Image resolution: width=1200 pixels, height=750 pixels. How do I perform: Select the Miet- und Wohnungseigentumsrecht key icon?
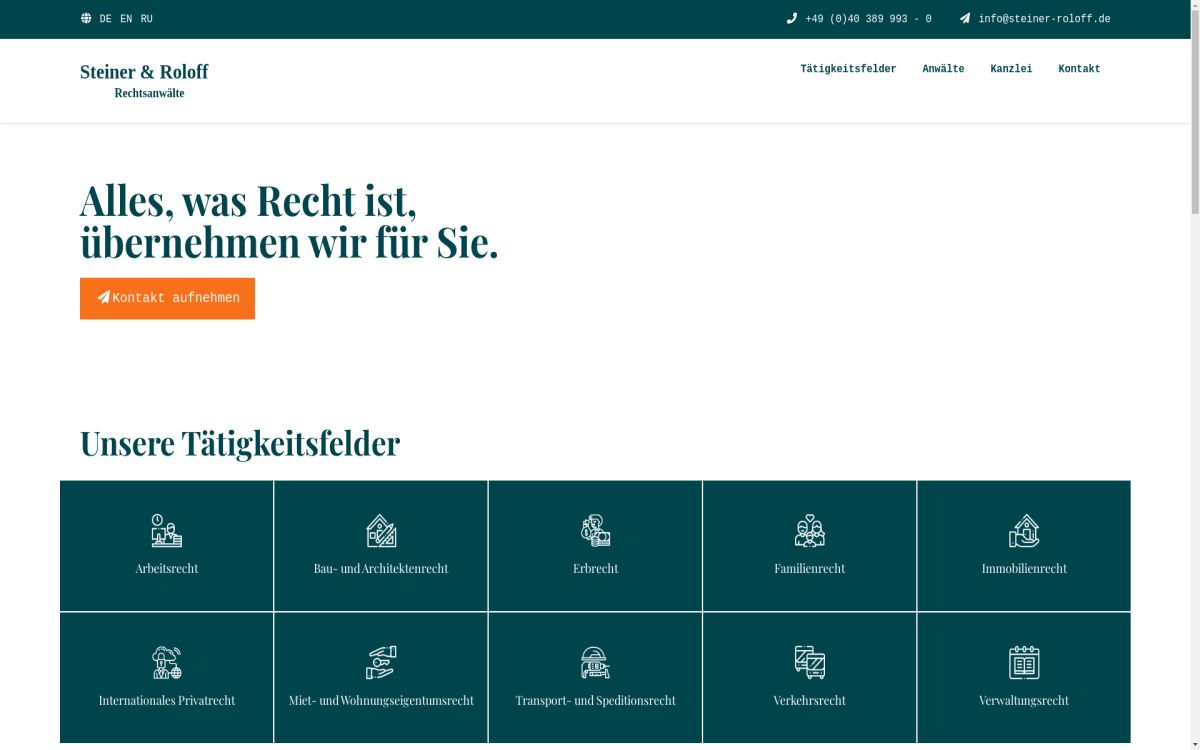380,663
